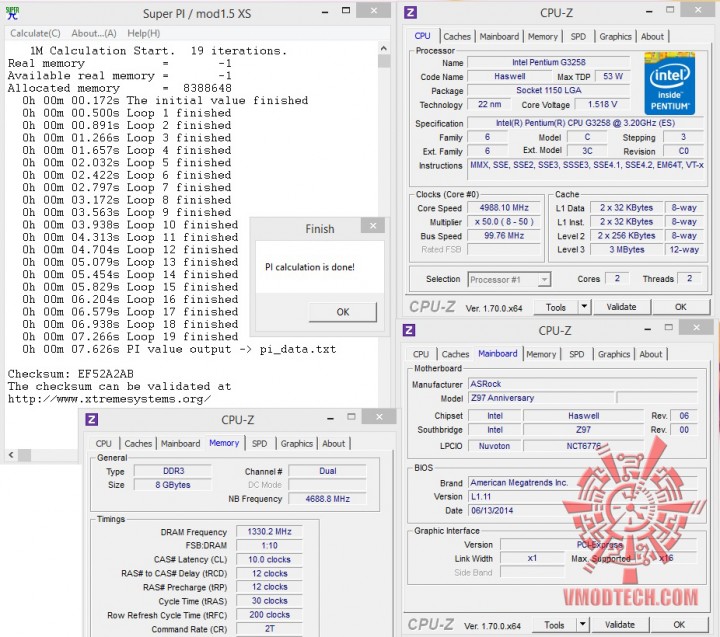Screen dimensions: 720x637
Task: Open the Calculate(C) menu in Super PI
Action: pos(35,33)
